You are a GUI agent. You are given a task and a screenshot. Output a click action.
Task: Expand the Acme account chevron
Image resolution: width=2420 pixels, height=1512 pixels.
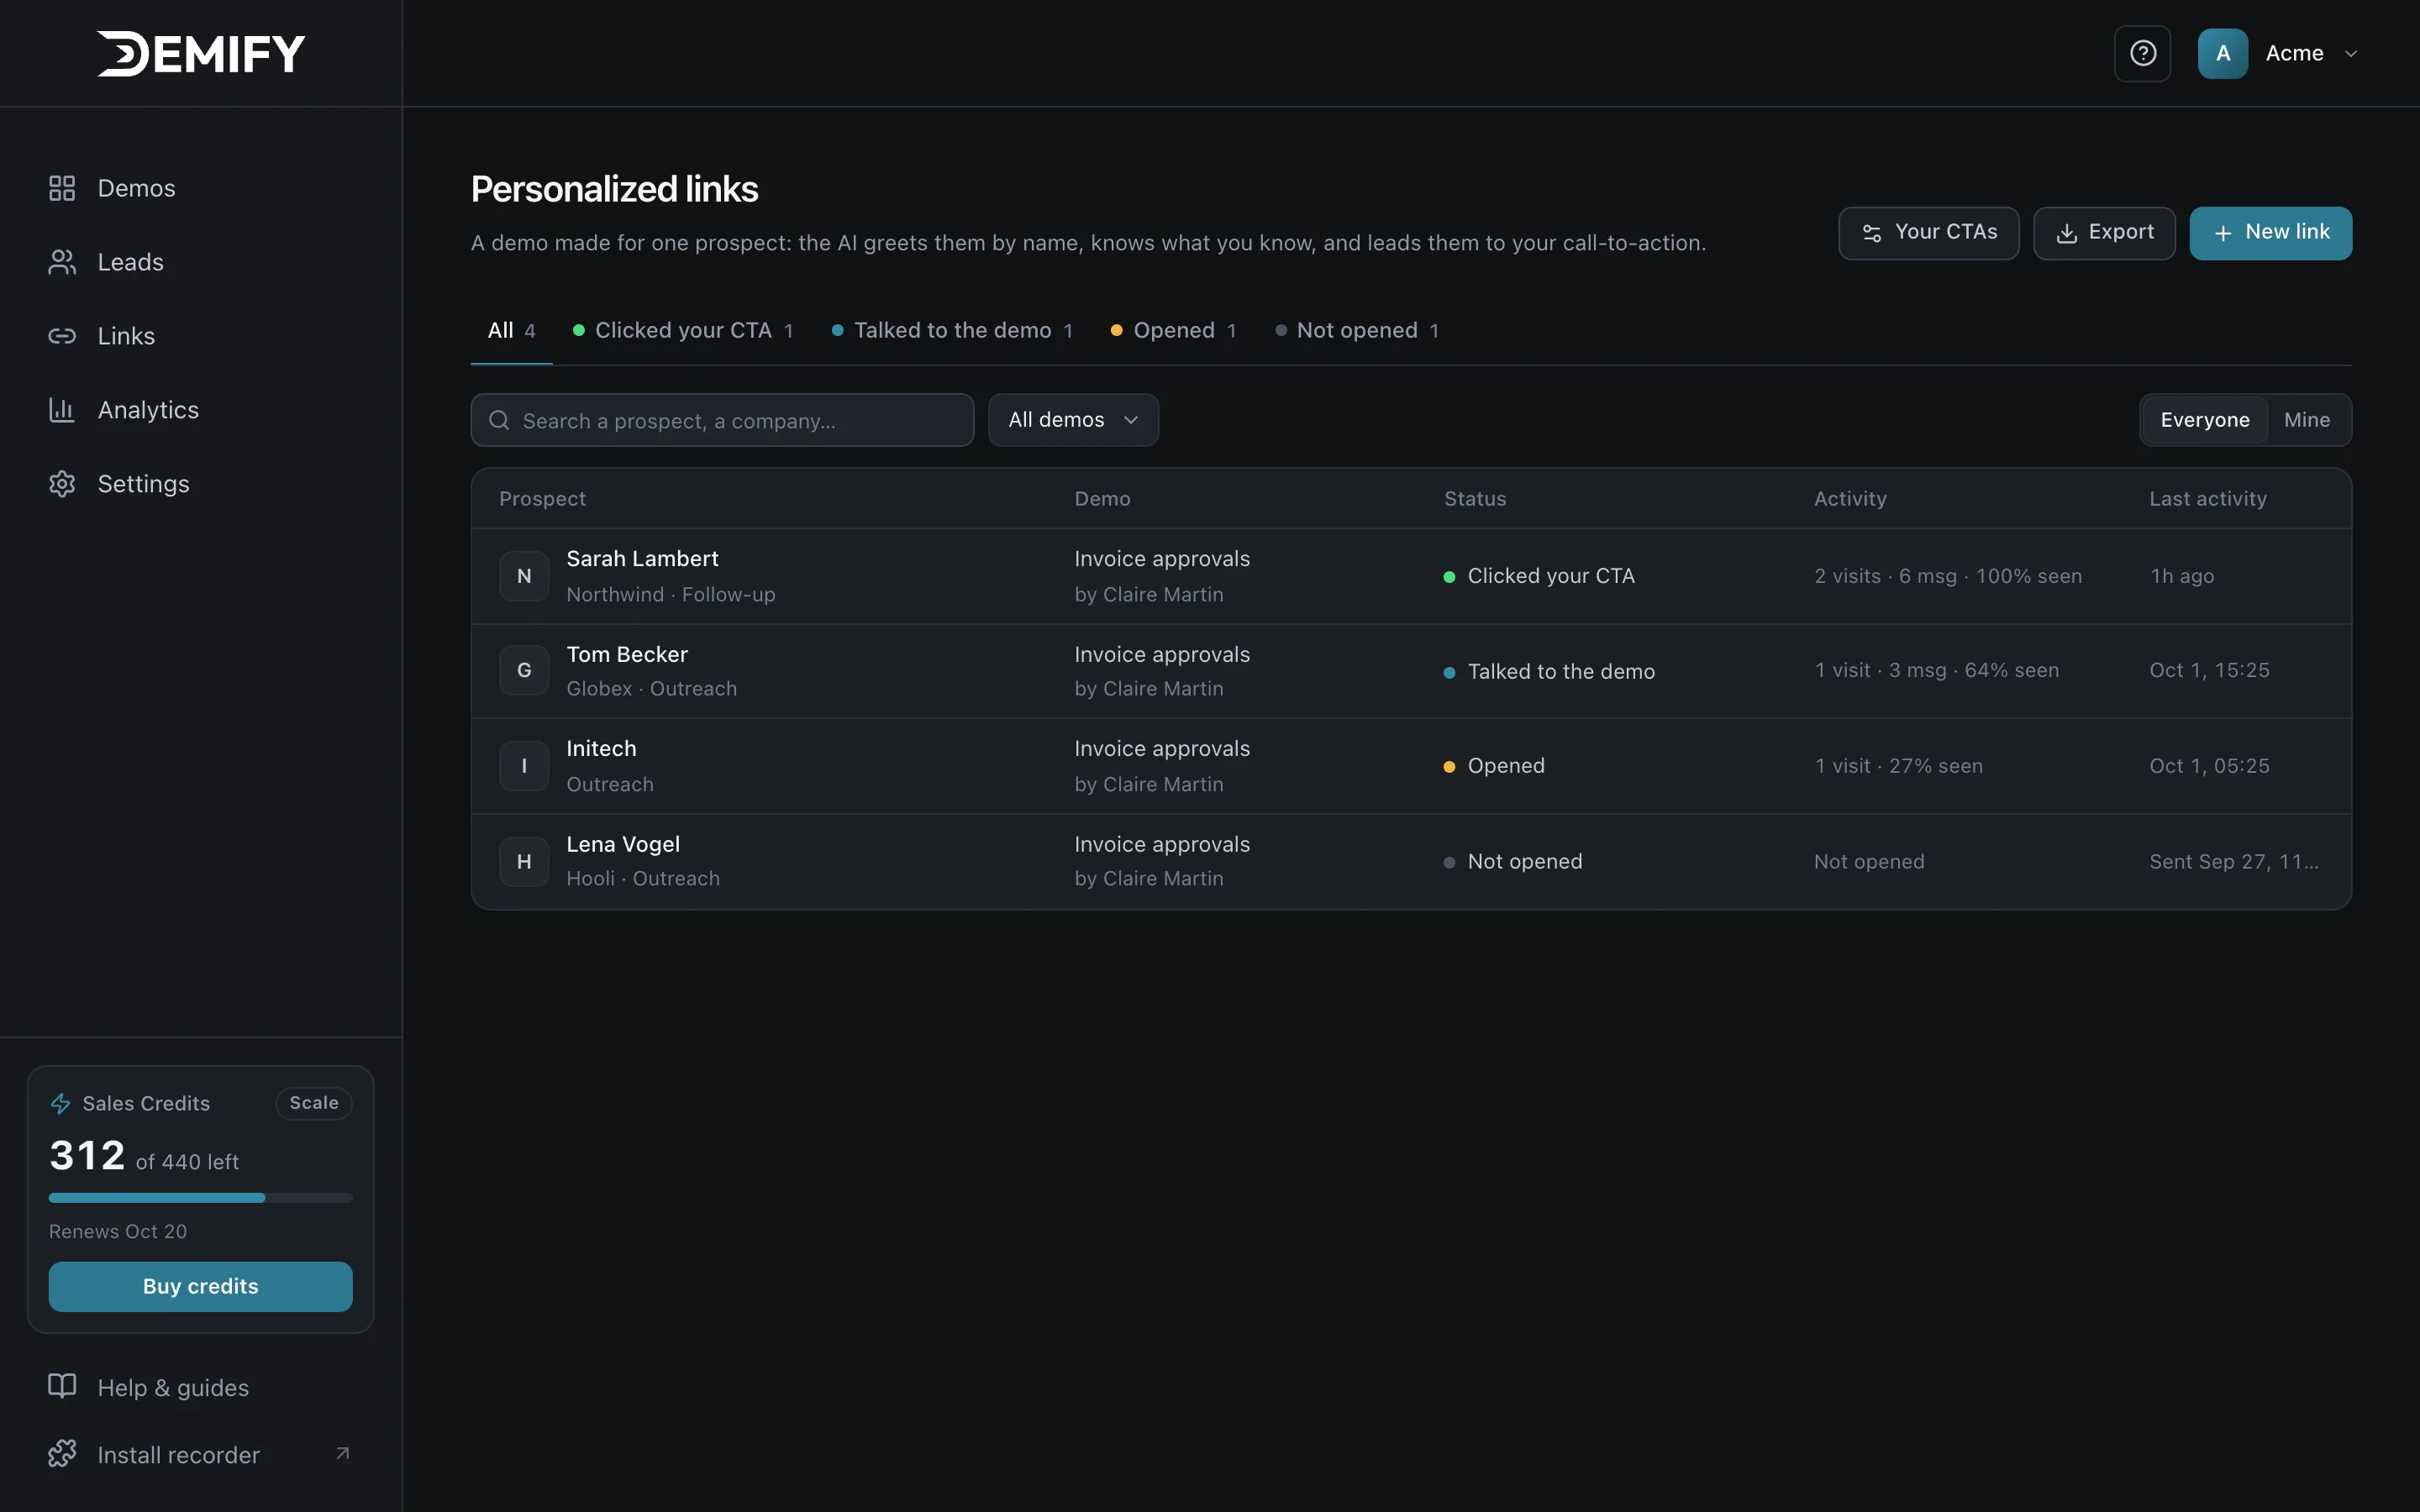[2351, 54]
